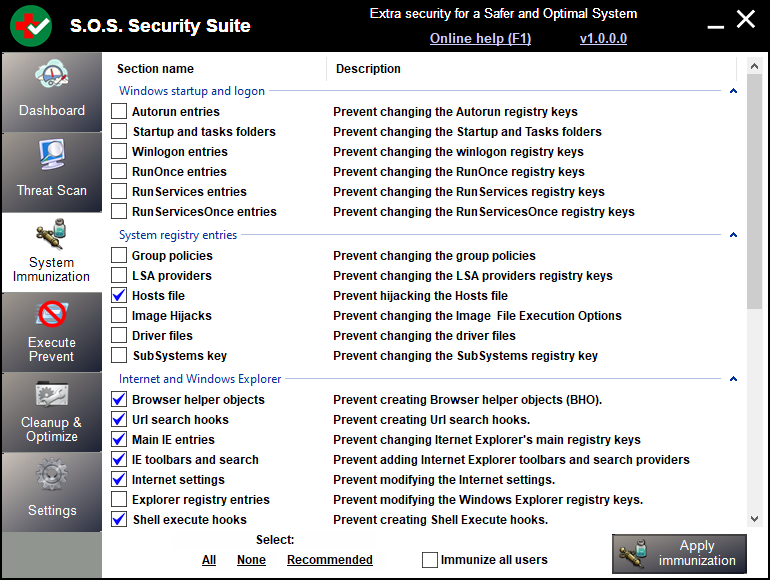770x580 pixels.
Task: Tick the Image Hijacks checkbox
Action: [x=119, y=315]
